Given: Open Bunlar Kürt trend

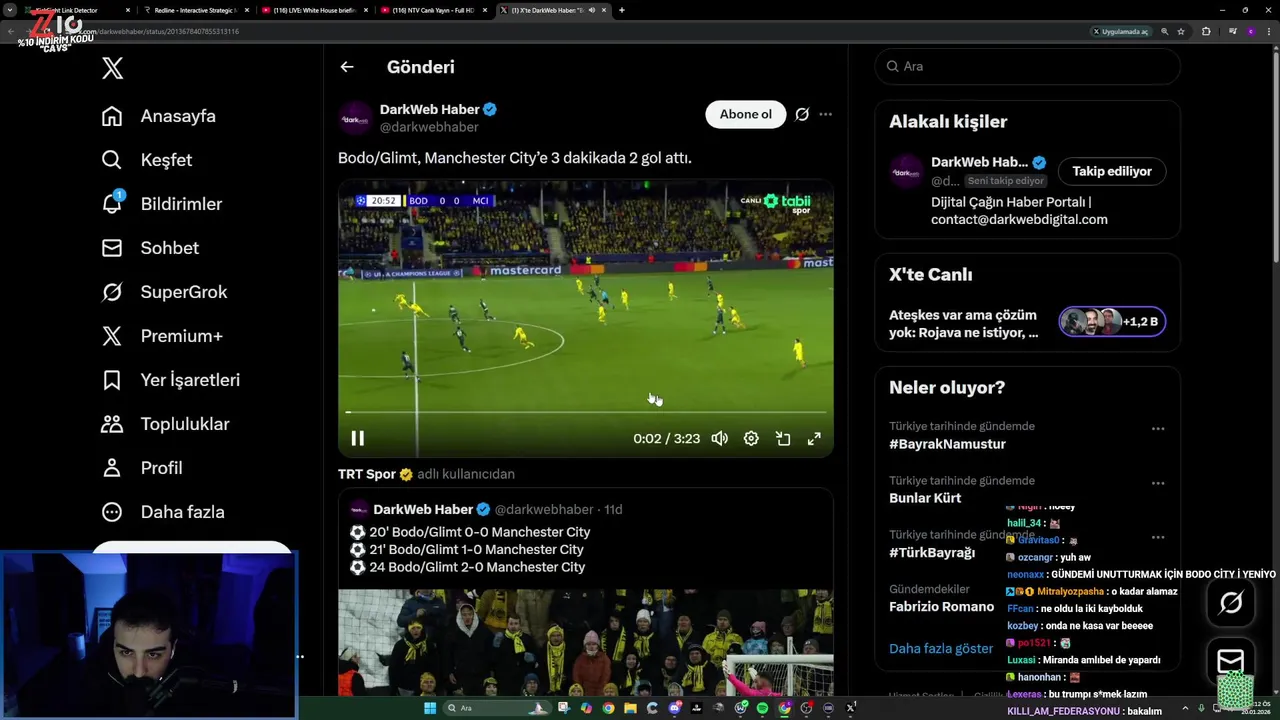Looking at the screenshot, I should tap(925, 498).
